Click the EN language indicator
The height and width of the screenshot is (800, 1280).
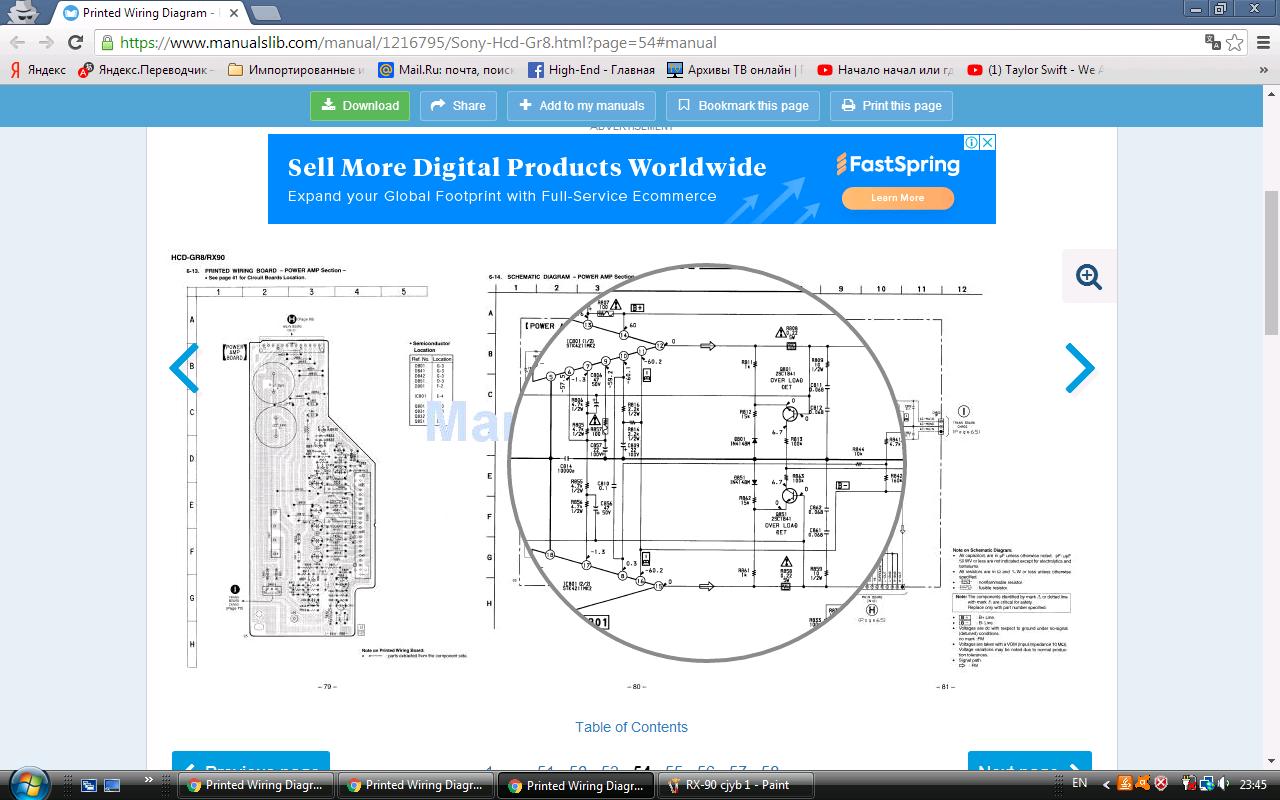(x=1080, y=784)
